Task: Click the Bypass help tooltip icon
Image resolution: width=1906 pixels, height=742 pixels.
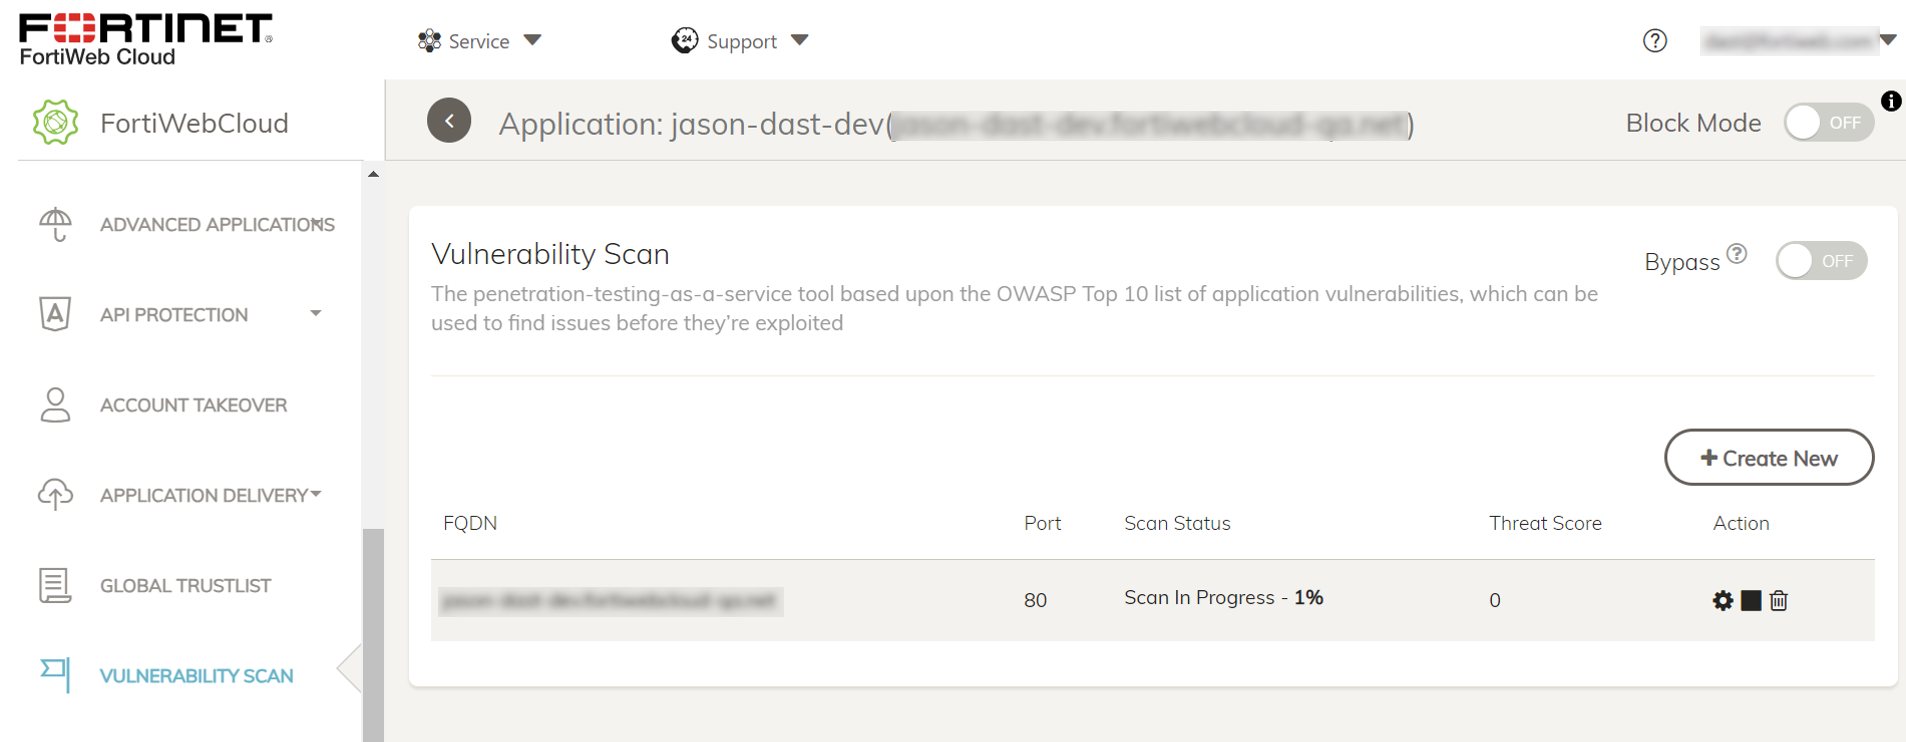Action: tap(1737, 254)
